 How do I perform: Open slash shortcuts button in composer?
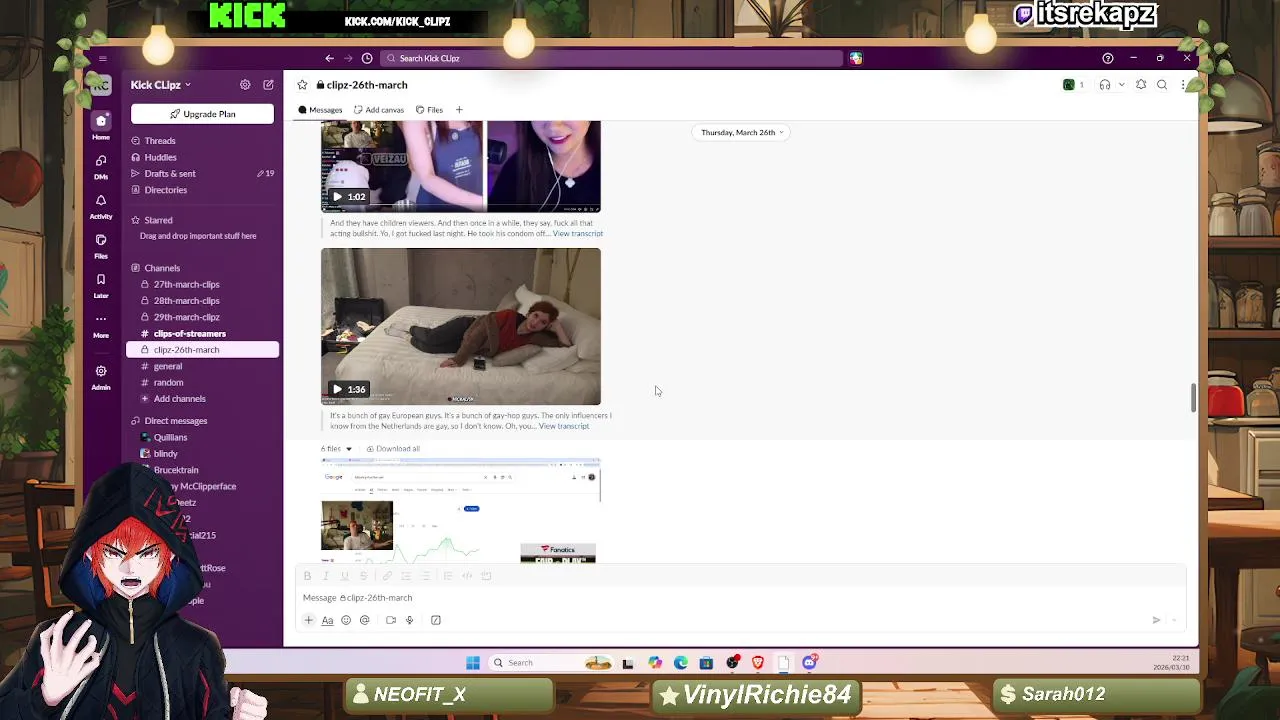(x=436, y=620)
